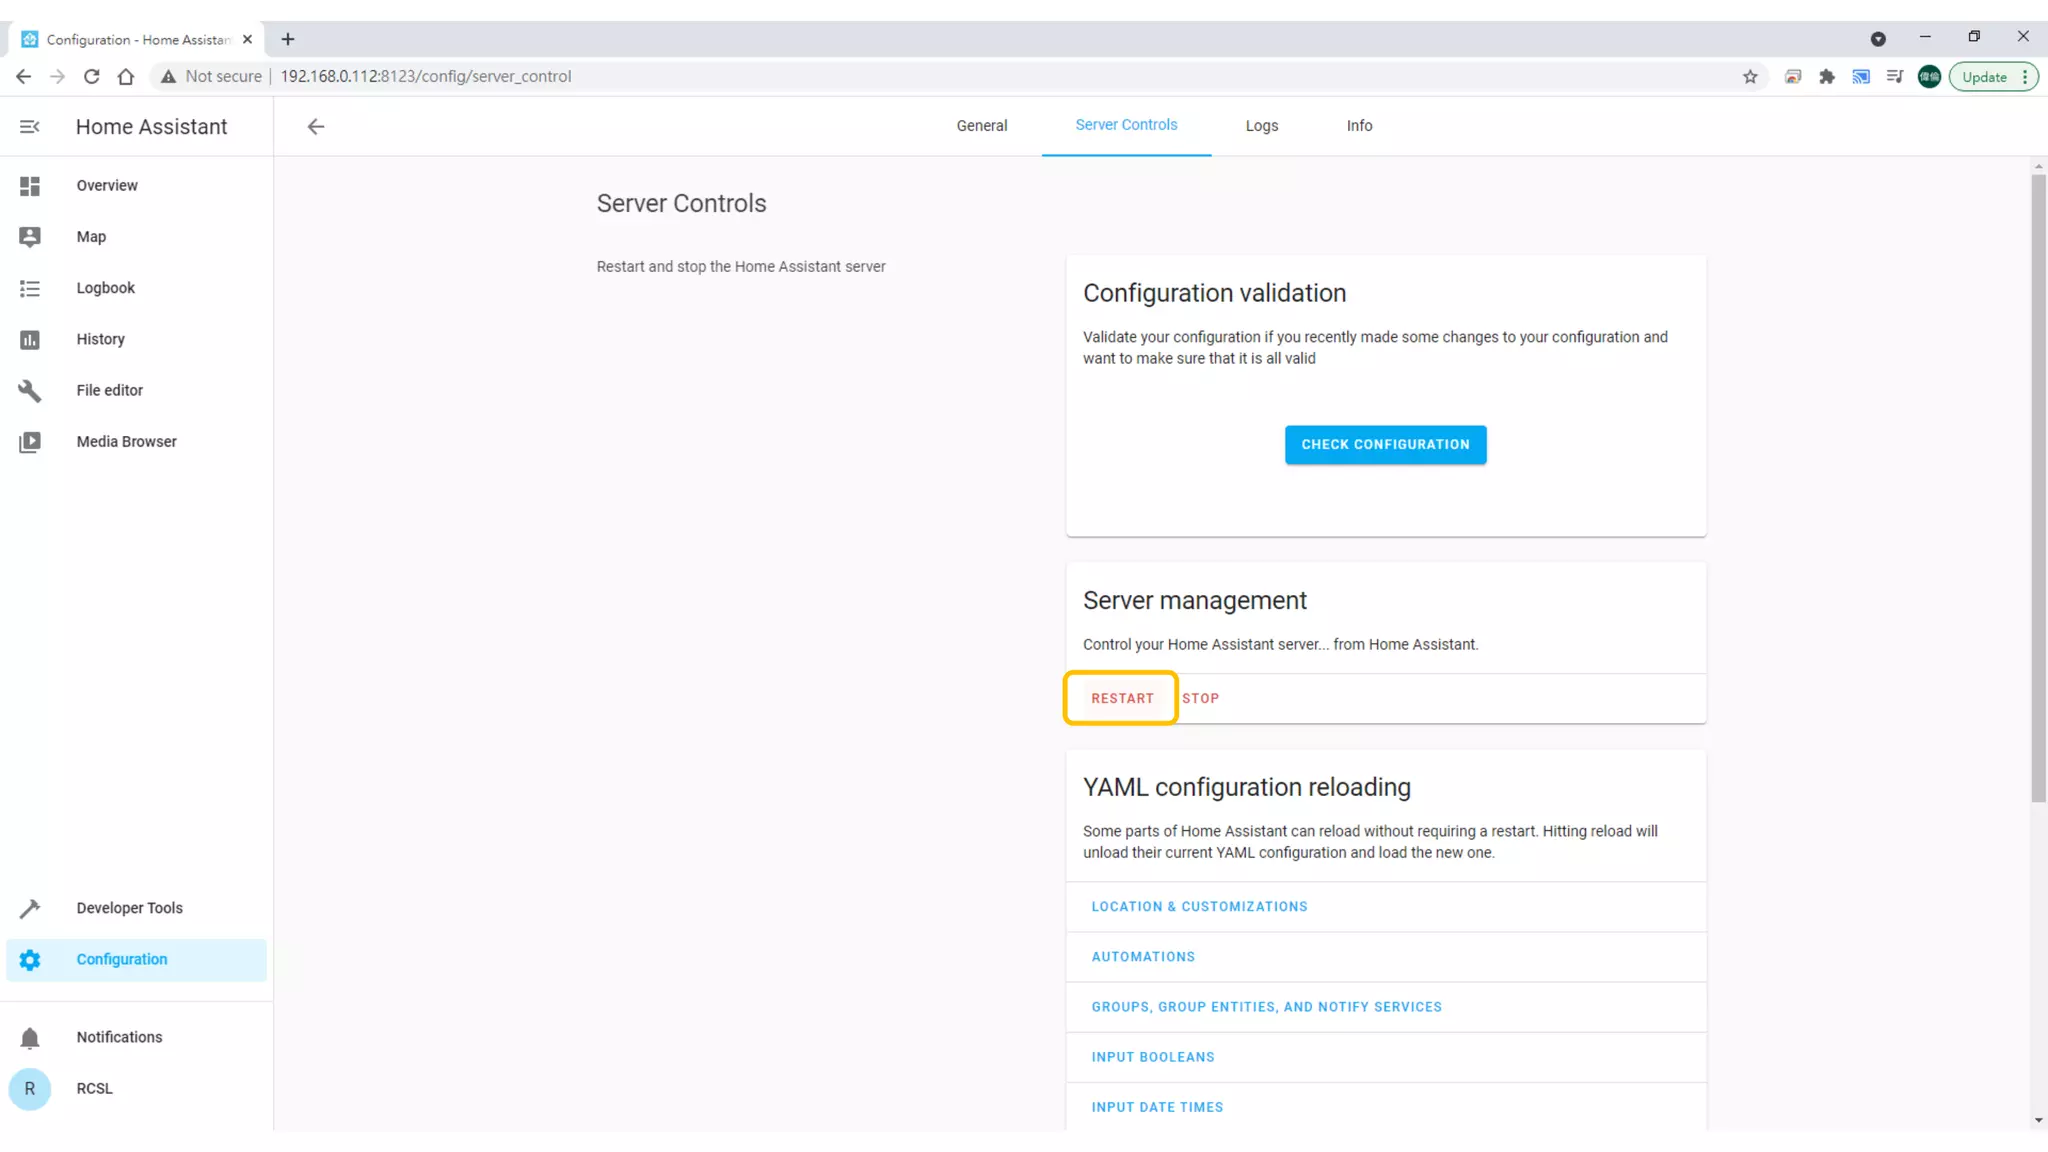The image size is (2048, 1152).
Task: Click the page vertical scrollbar
Action: [2038, 488]
